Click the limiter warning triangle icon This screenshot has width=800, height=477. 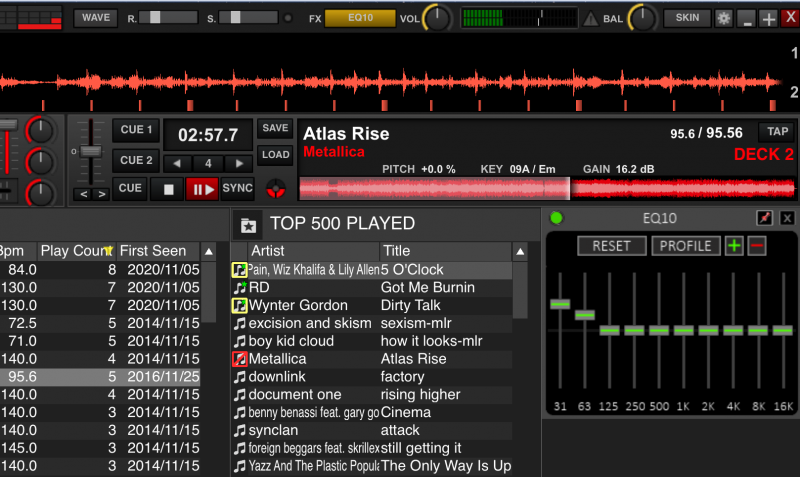tap(590, 19)
